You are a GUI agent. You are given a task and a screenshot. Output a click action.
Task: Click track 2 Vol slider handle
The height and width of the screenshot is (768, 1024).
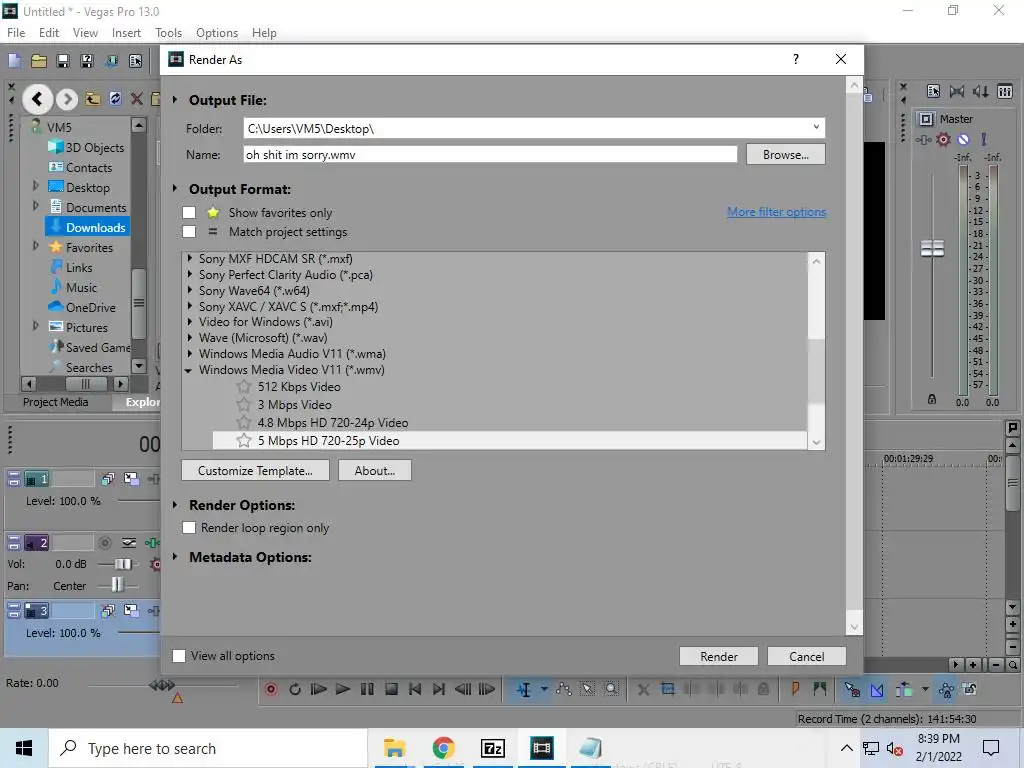coord(123,564)
